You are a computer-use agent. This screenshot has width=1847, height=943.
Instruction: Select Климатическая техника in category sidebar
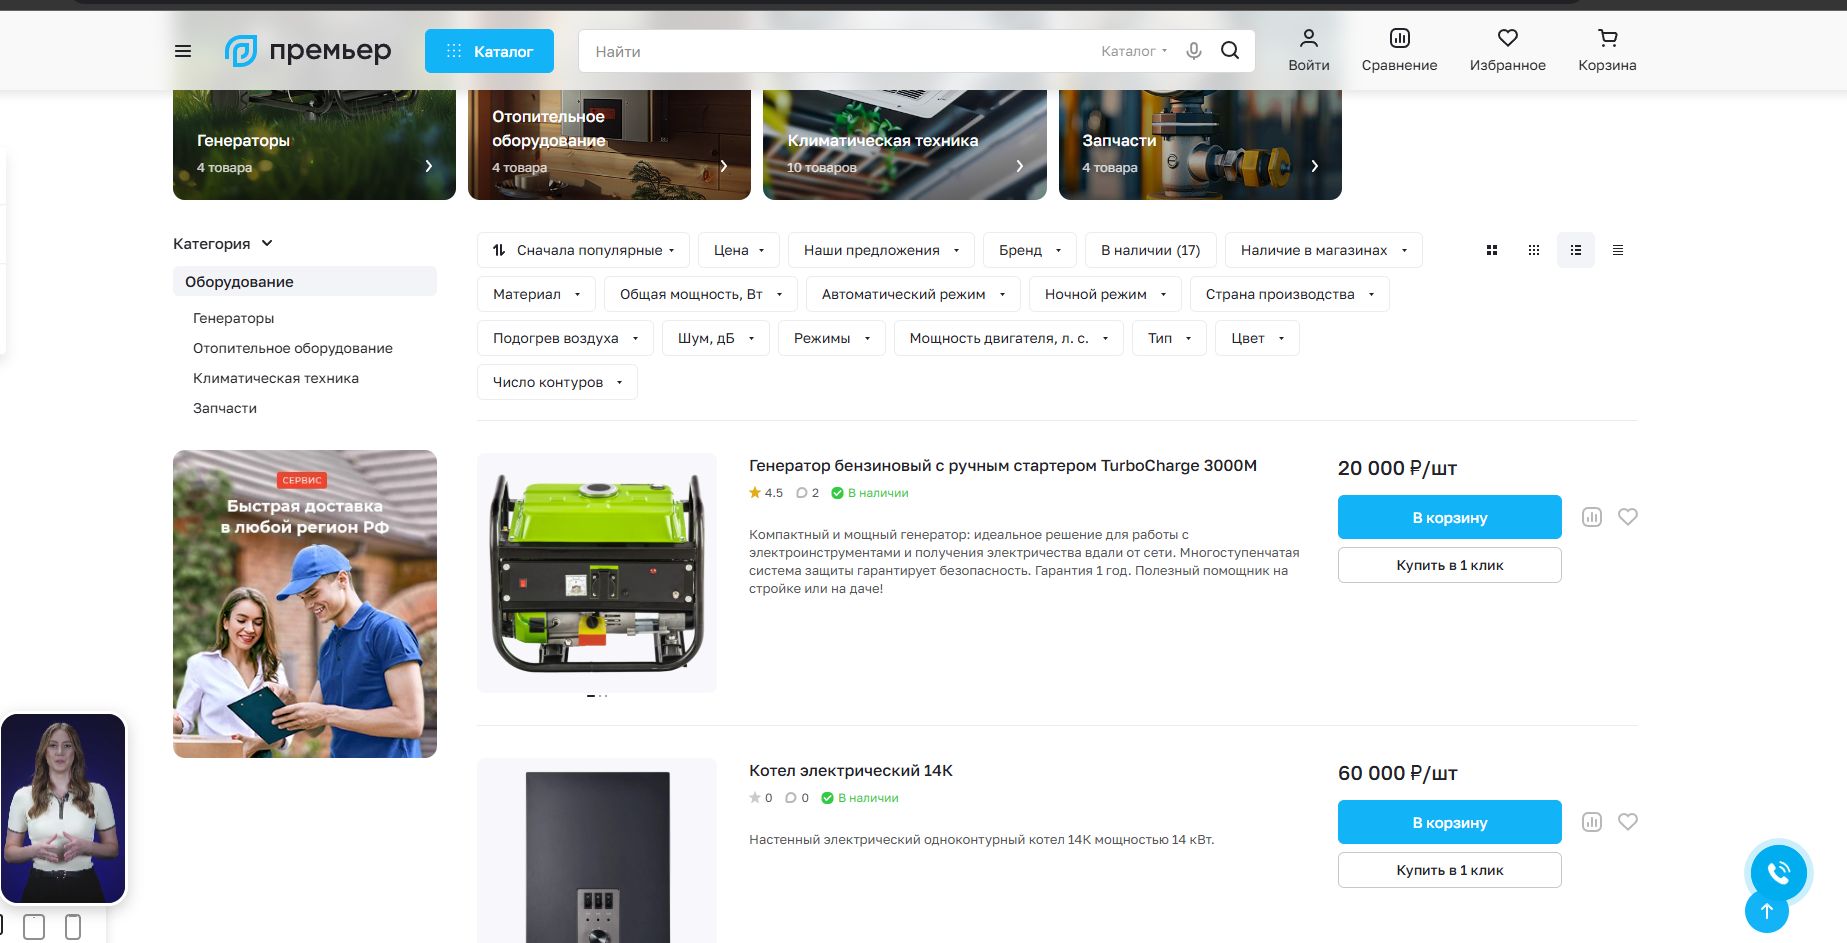coord(276,378)
